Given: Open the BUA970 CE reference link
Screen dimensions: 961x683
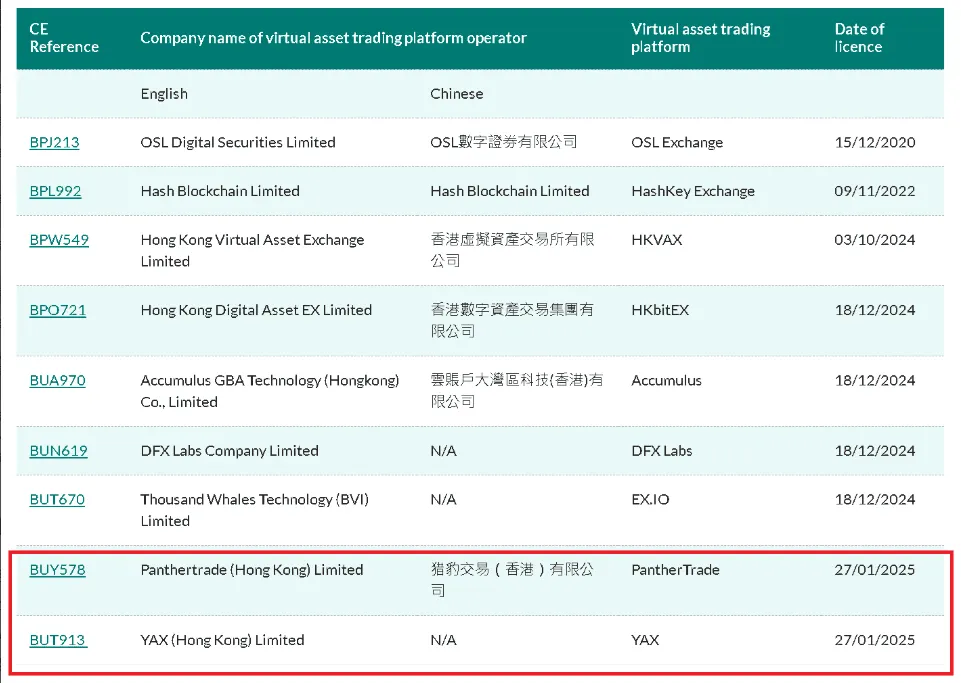Looking at the screenshot, I should pyautogui.click(x=58, y=381).
